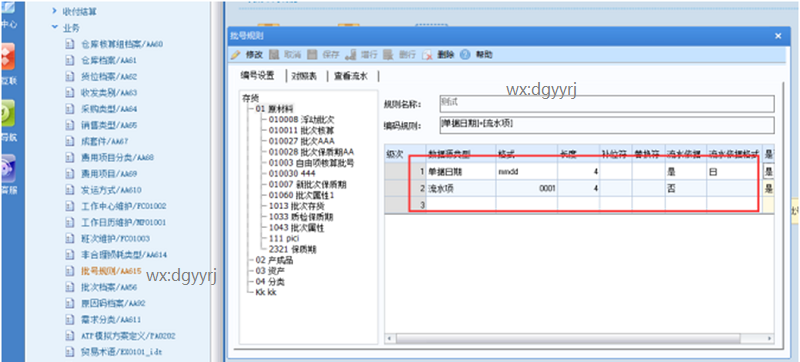The width and height of the screenshot is (800, 362).
Task: Click the table's horizontal scrollbar left arrow
Action: pos(390,338)
